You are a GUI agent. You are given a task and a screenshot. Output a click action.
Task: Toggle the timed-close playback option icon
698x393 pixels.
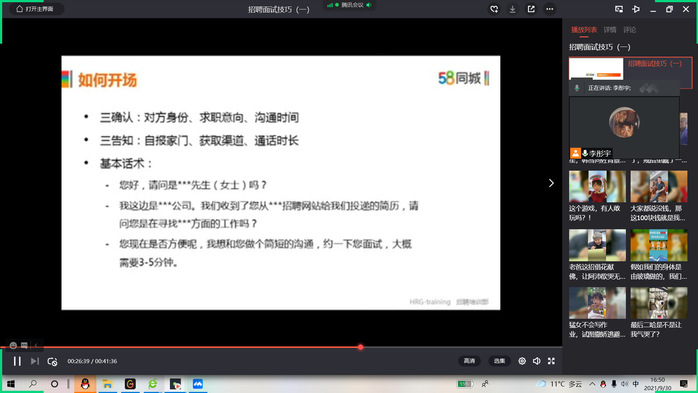[52, 361]
